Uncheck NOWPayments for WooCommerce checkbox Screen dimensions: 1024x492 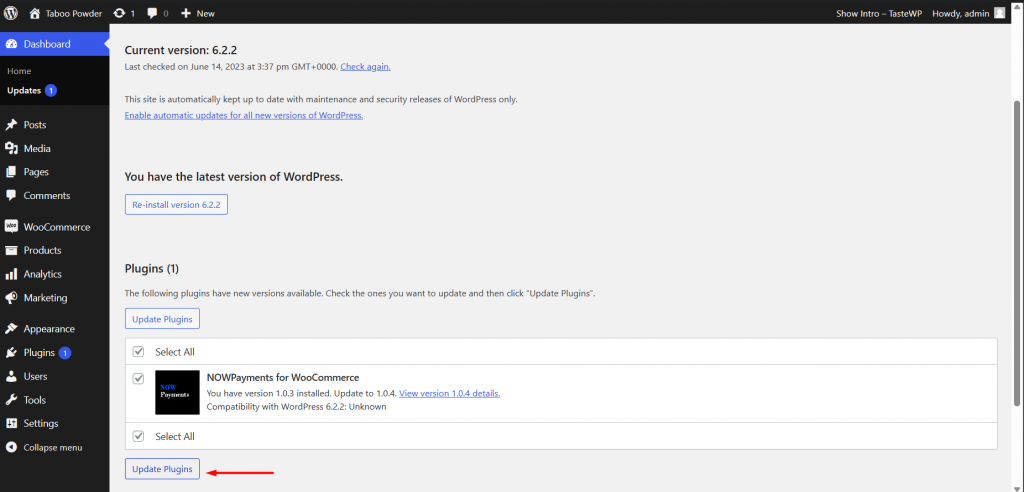coord(138,379)
